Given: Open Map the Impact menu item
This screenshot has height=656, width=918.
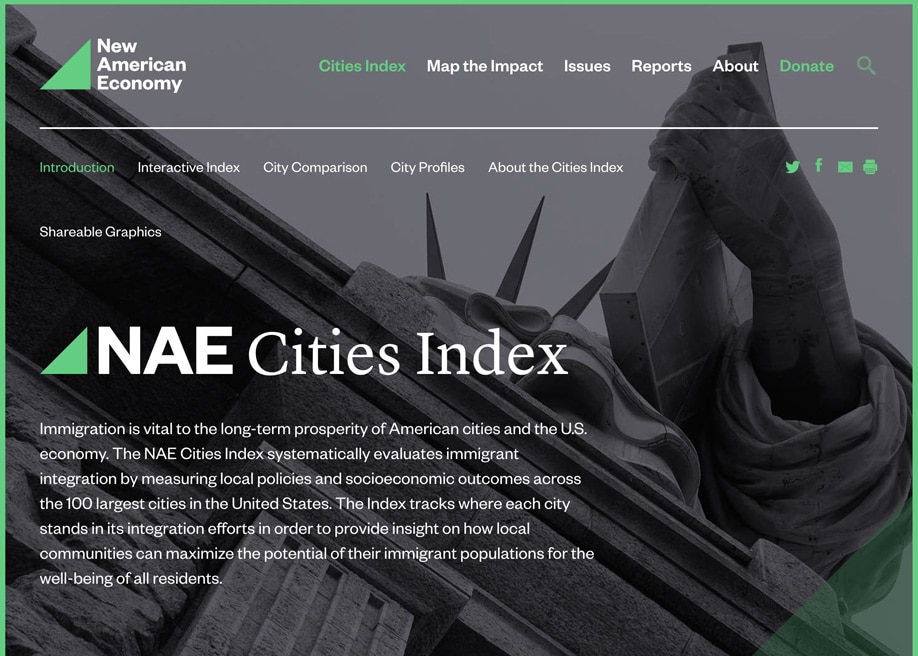Looking at the screenshot, I should [x=485, y=66].
